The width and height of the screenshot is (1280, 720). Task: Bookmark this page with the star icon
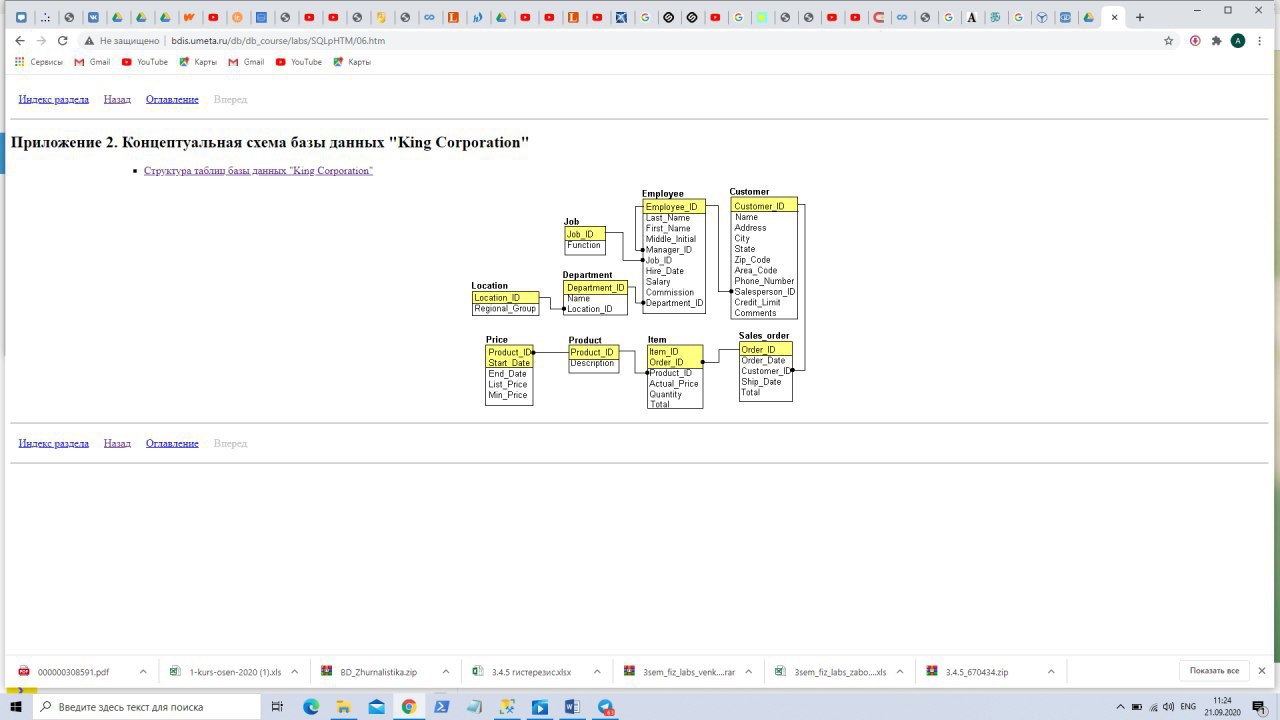click(1168, 41)
